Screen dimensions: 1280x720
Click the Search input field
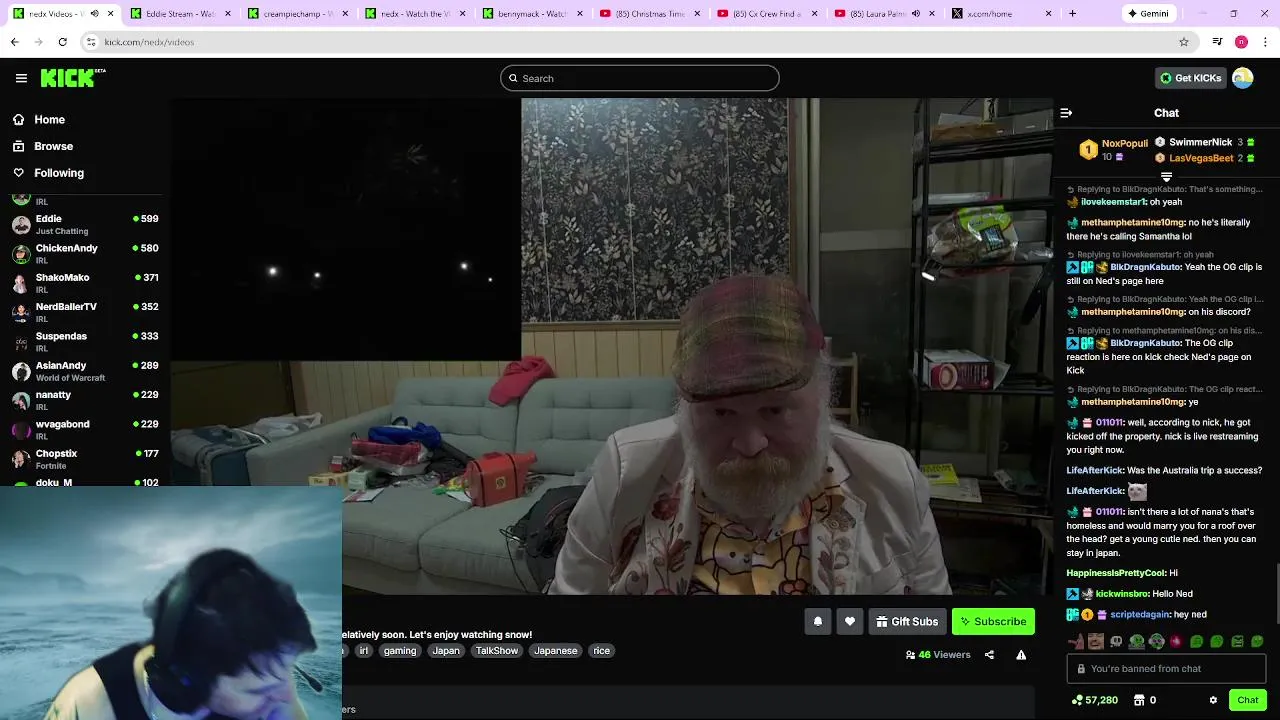(x=640, y=78)
